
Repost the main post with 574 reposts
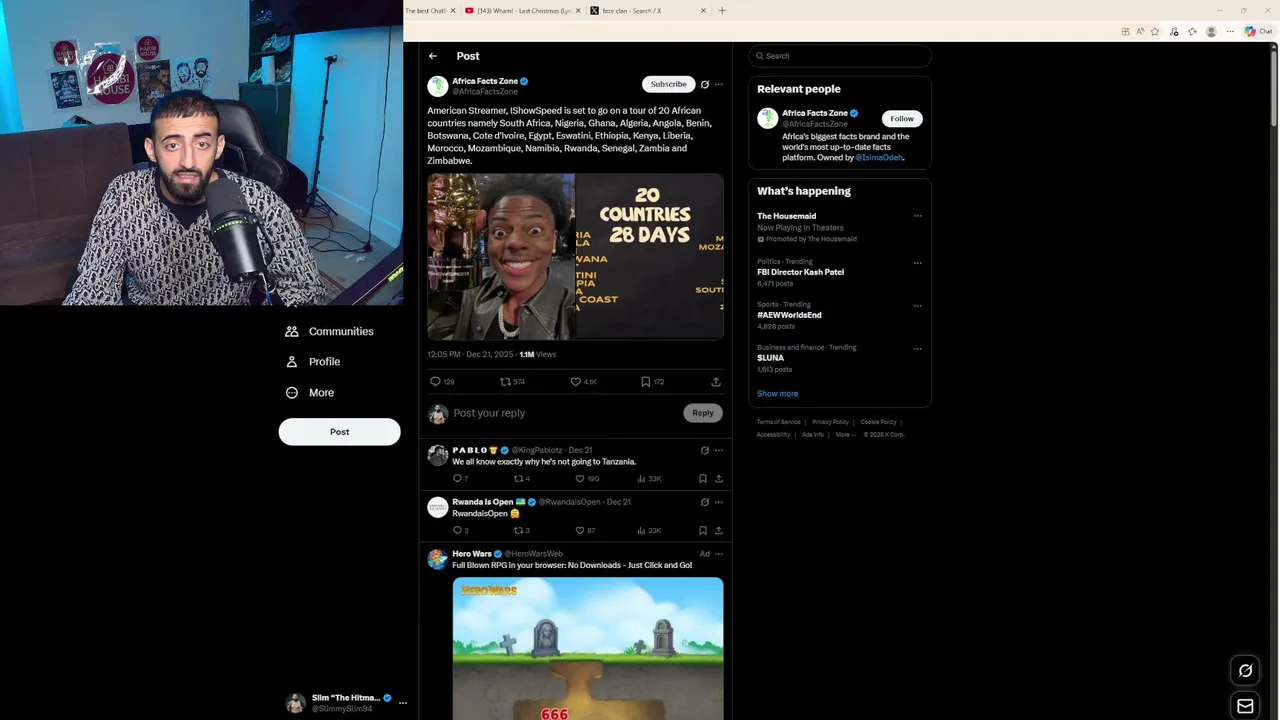[505, 382]
